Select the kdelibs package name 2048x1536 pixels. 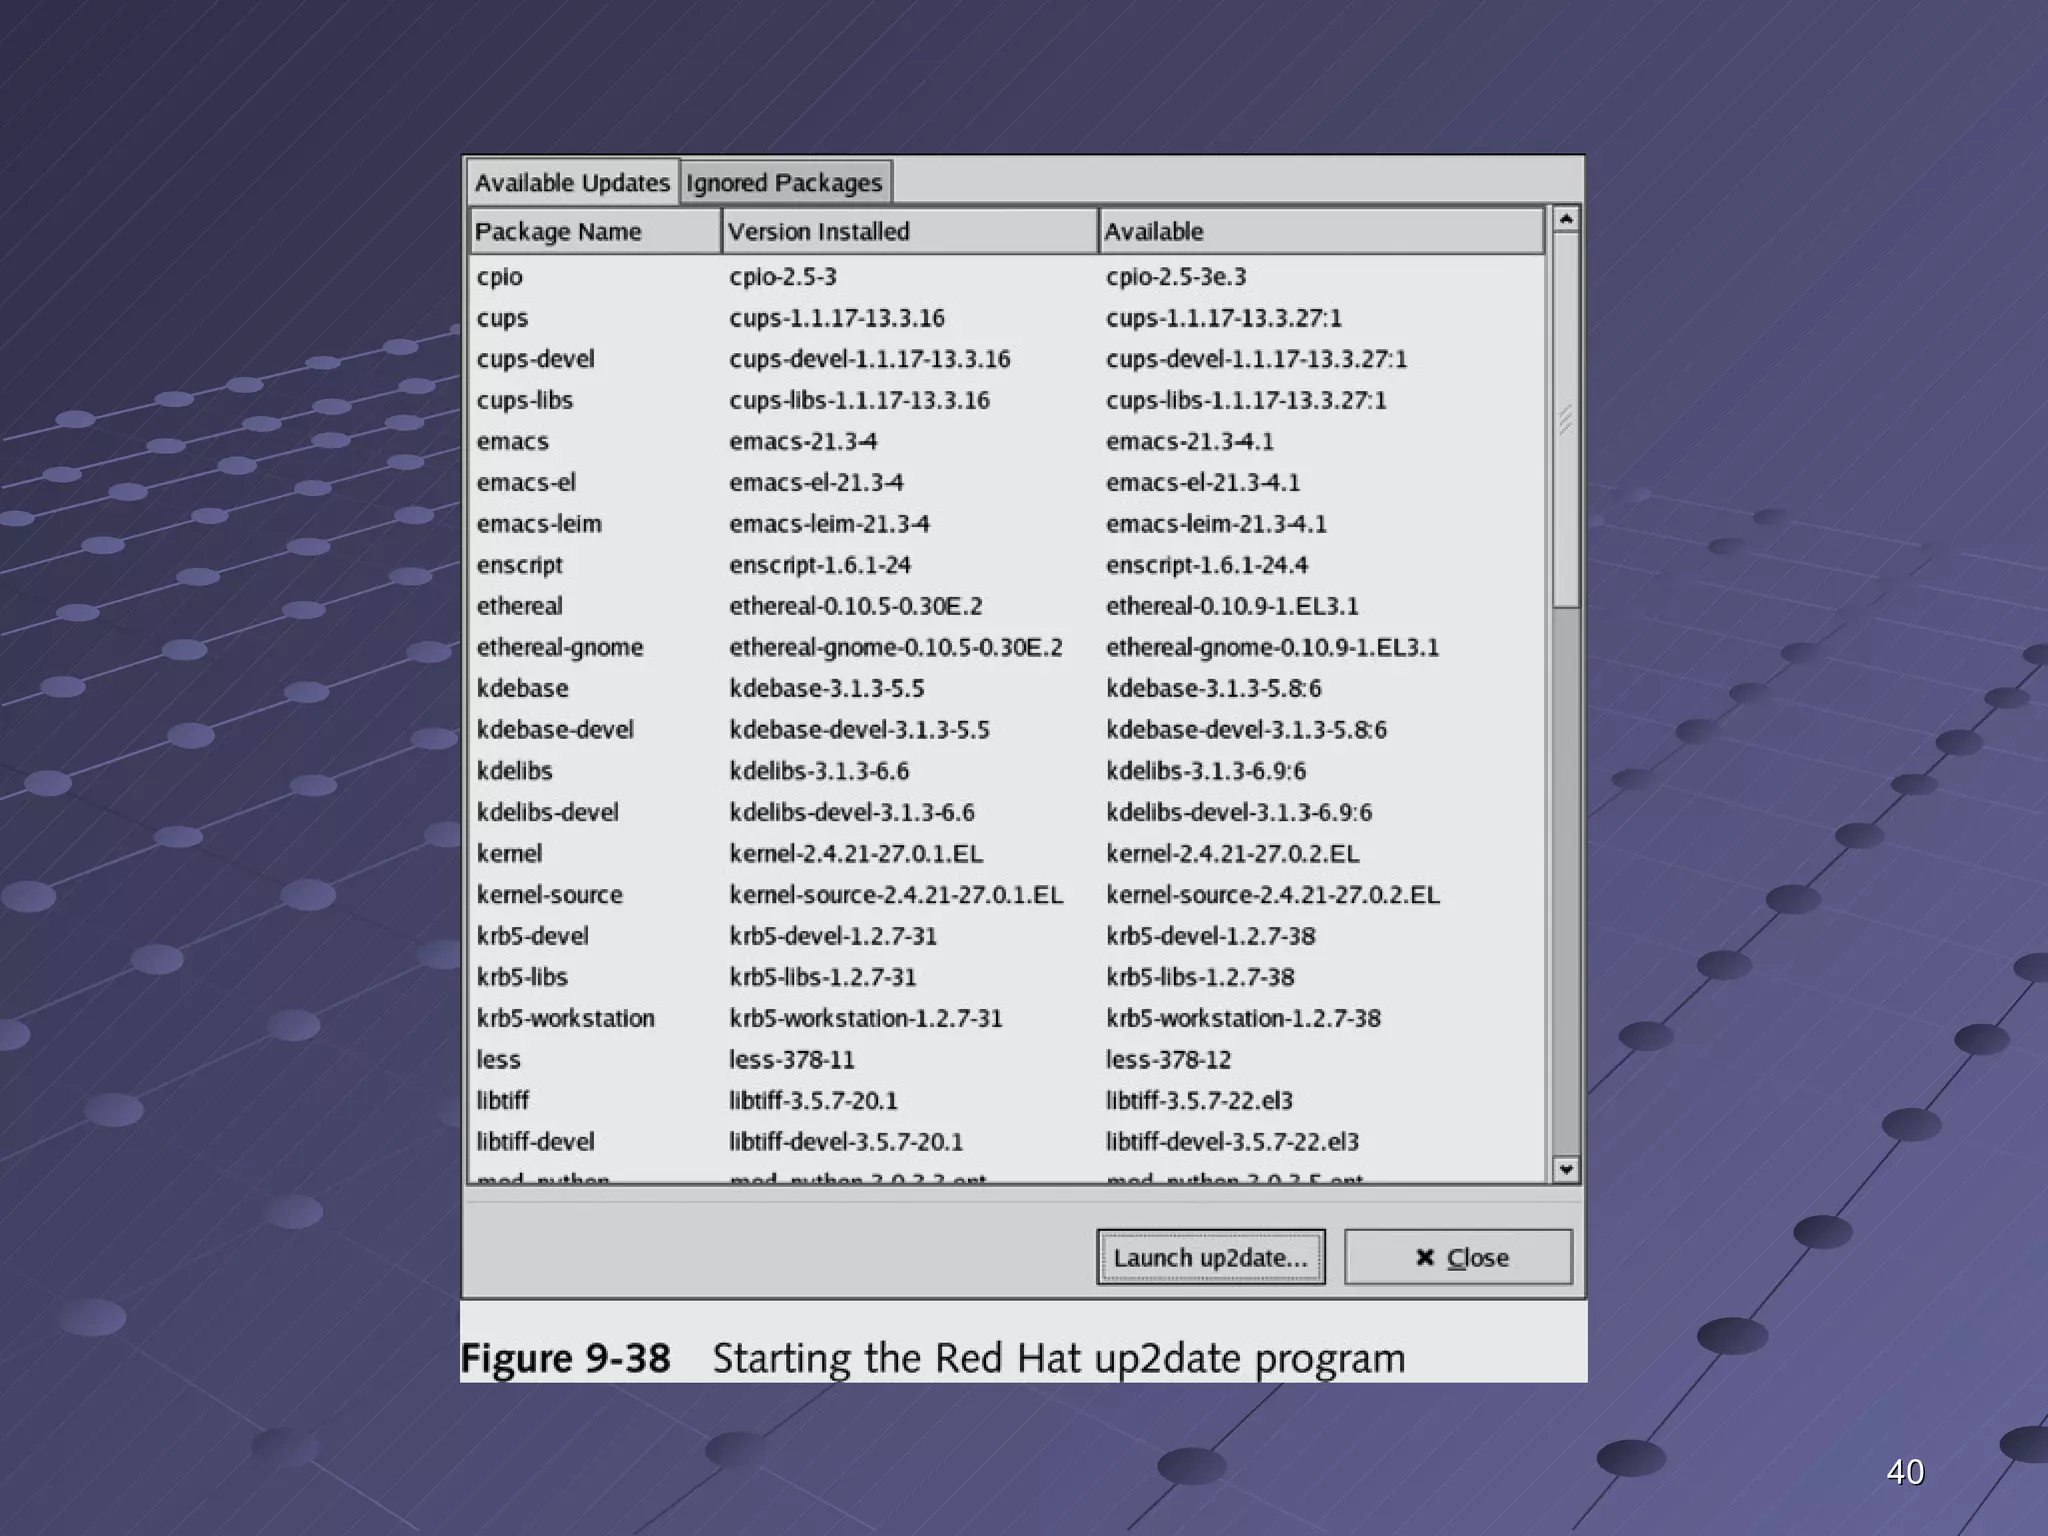[514, 771]
